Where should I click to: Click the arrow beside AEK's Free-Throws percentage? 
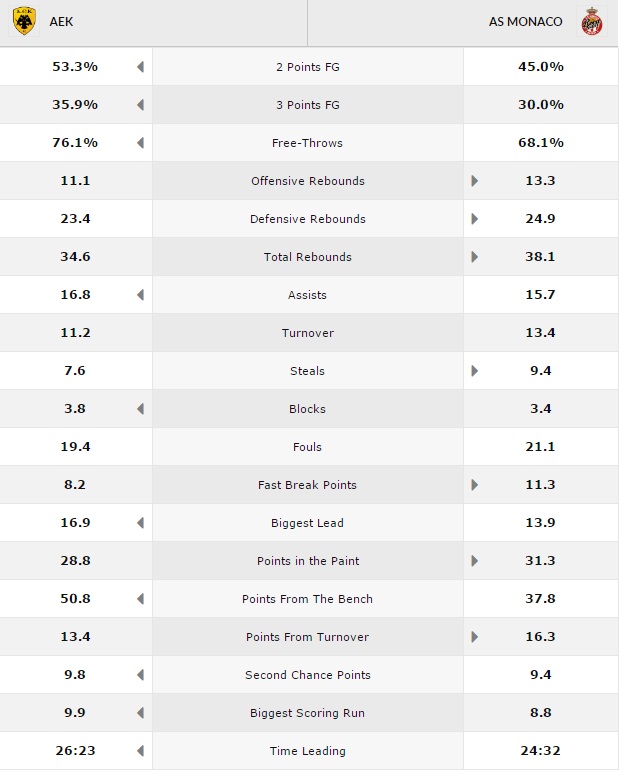pyautogui.click(x=141, y=143)
